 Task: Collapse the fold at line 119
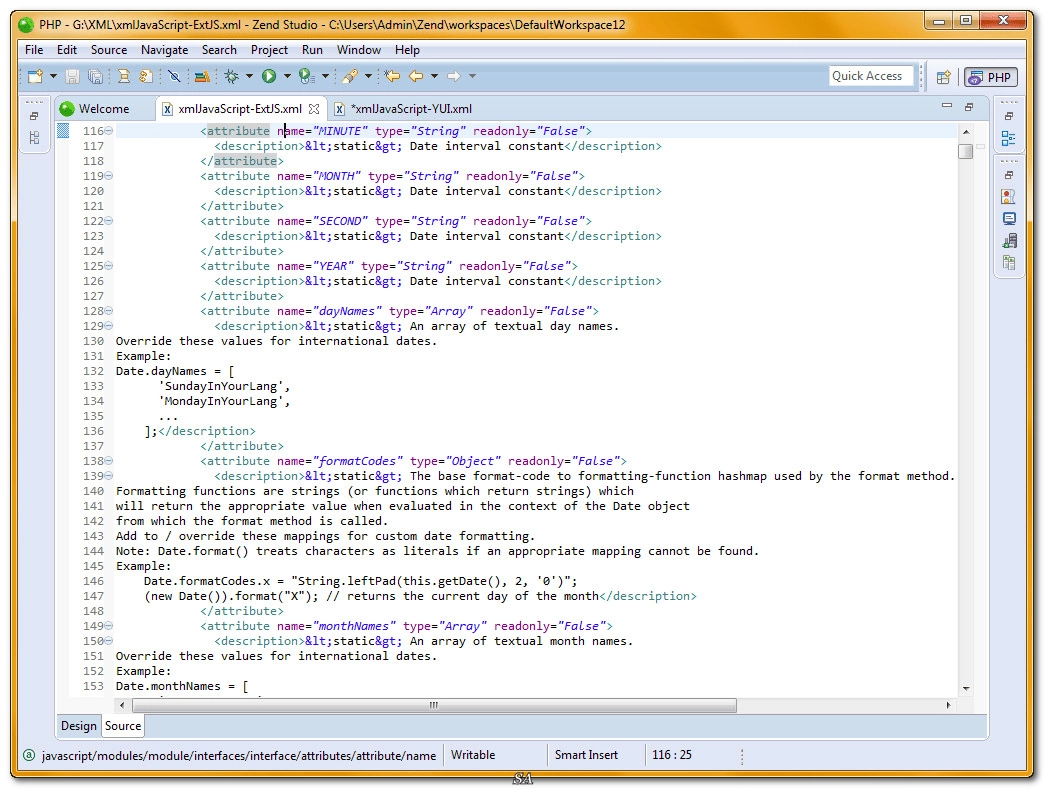[x=109, y=176]
